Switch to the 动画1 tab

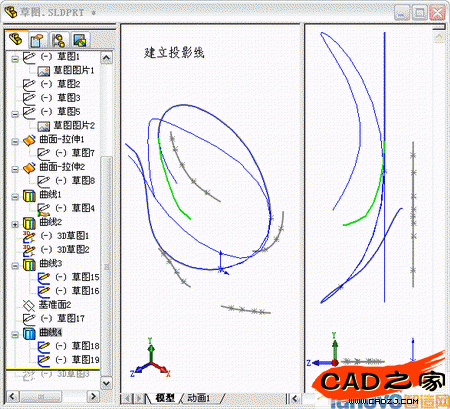click(199, 398)
